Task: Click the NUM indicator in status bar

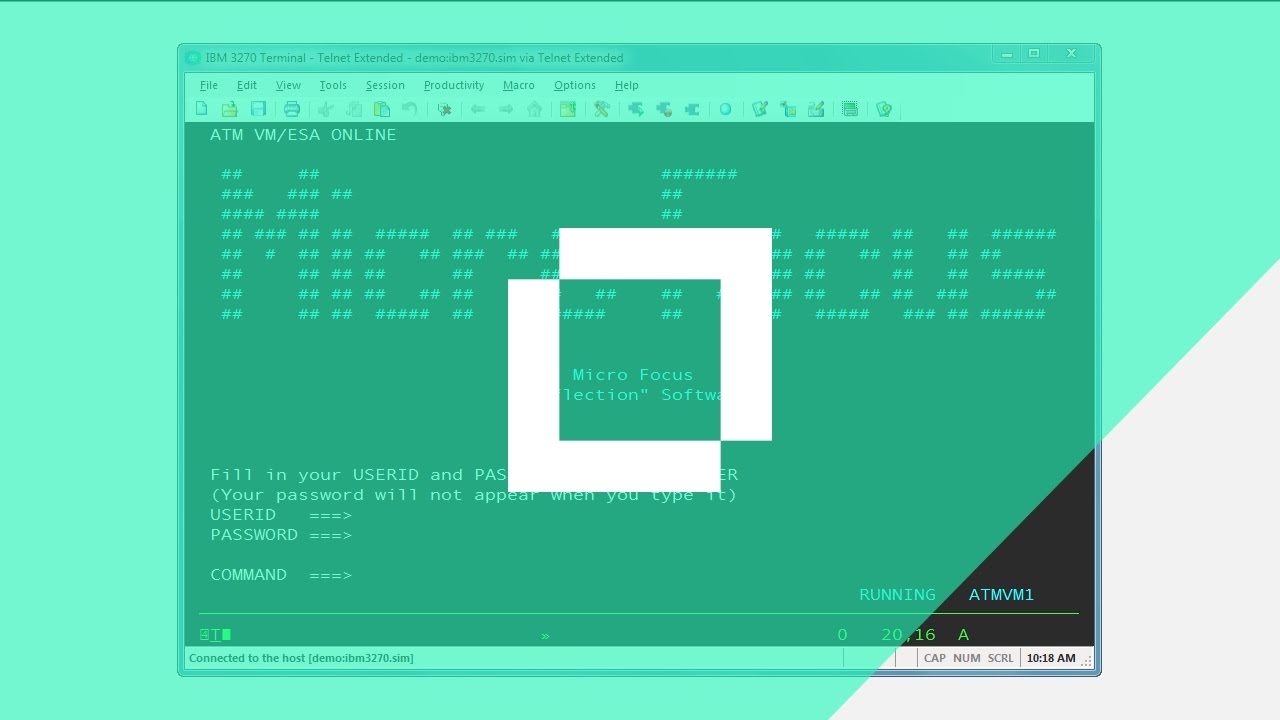Action: (967, 658)
